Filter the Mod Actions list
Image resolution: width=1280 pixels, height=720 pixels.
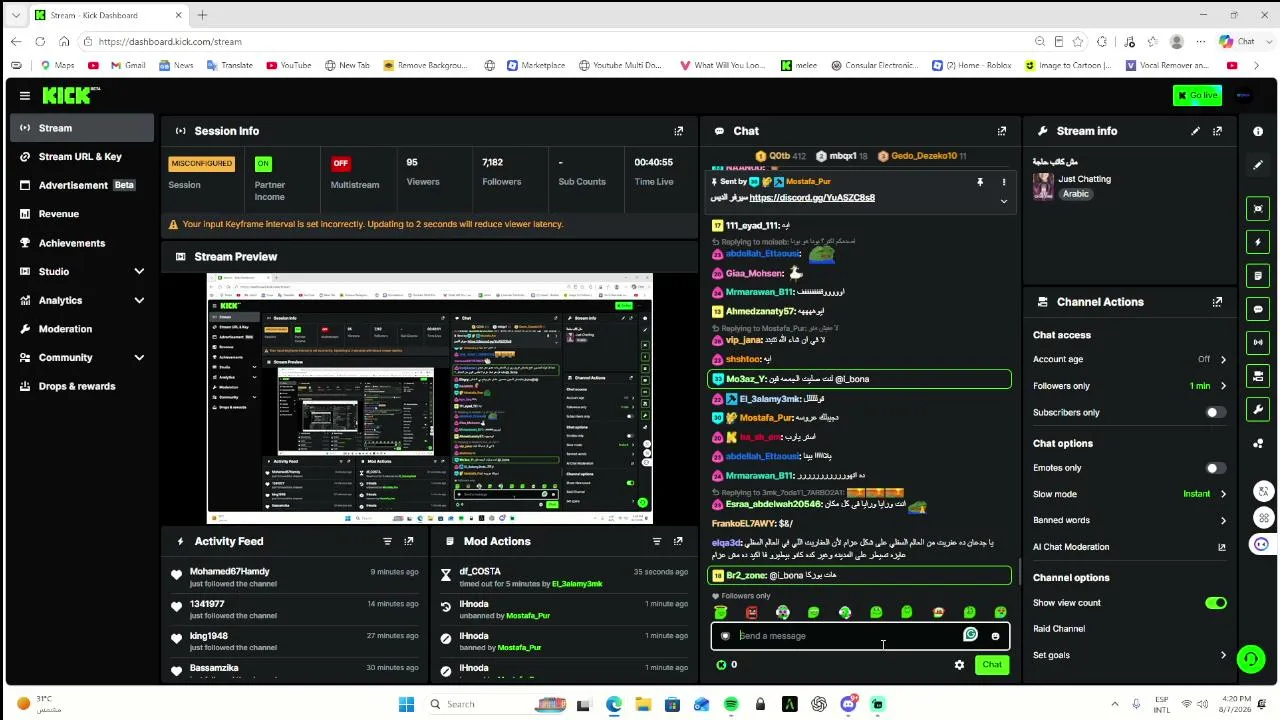[x=656, y=541]
